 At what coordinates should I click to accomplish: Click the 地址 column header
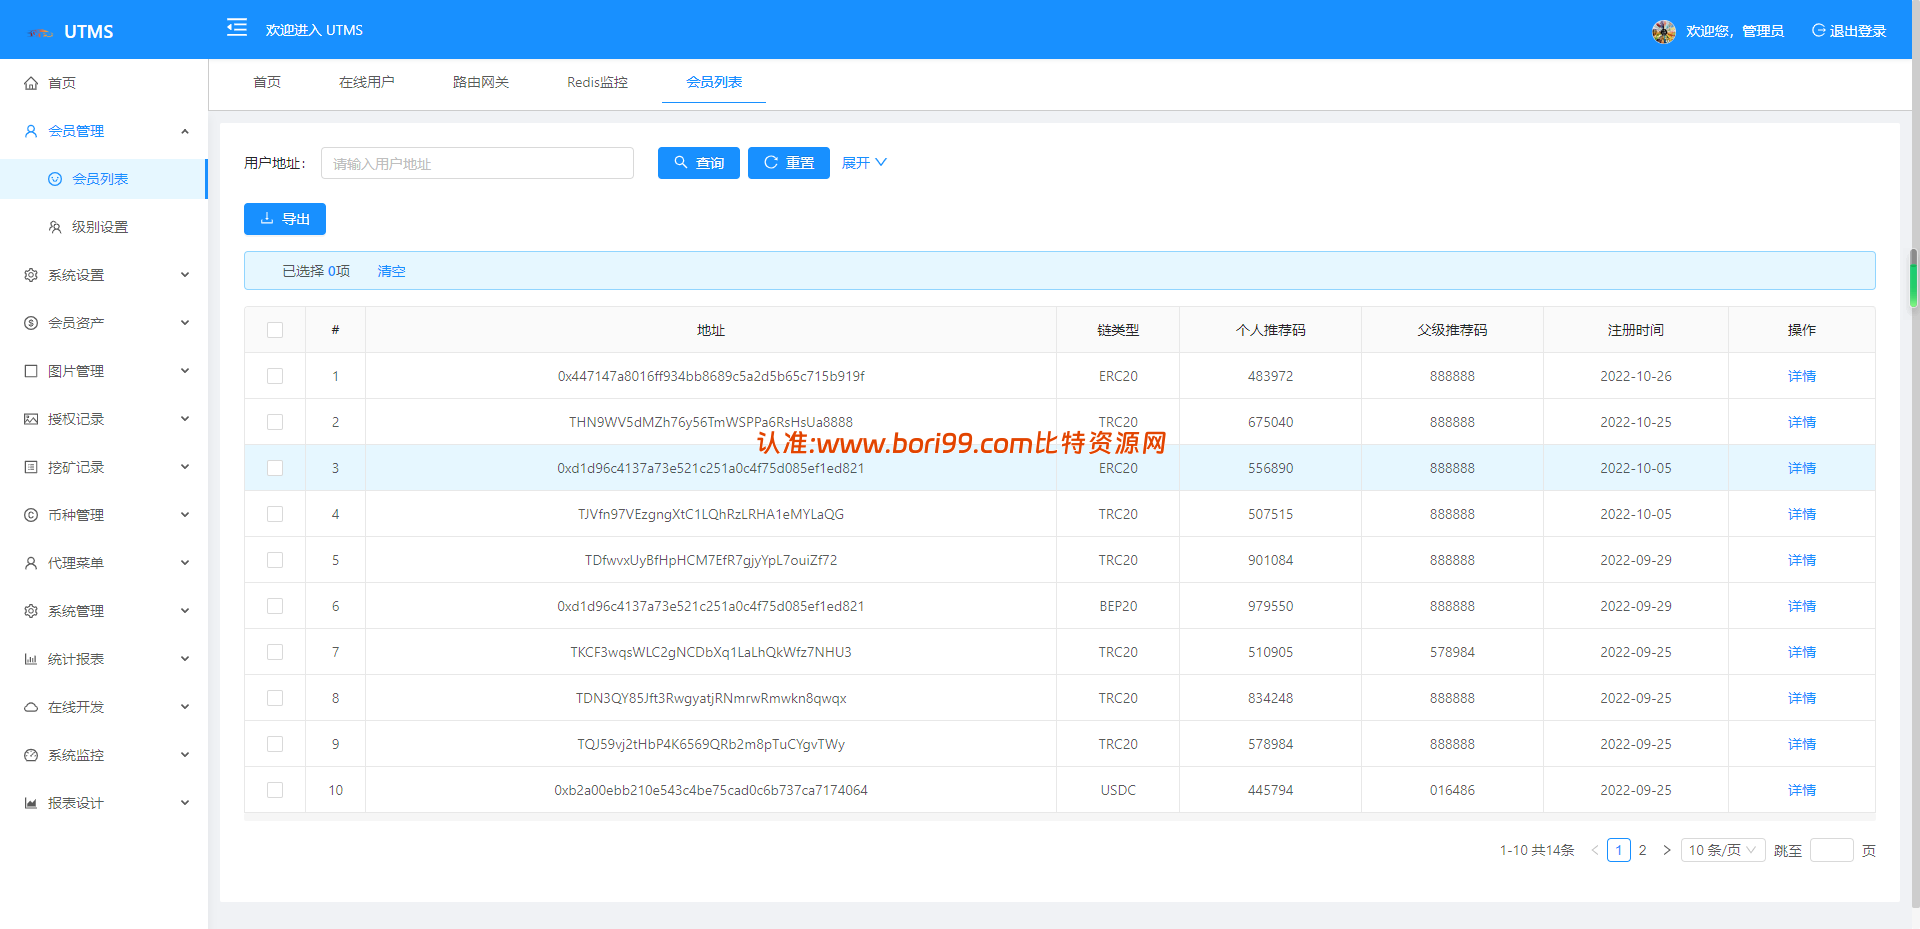[x=711, y=330]
